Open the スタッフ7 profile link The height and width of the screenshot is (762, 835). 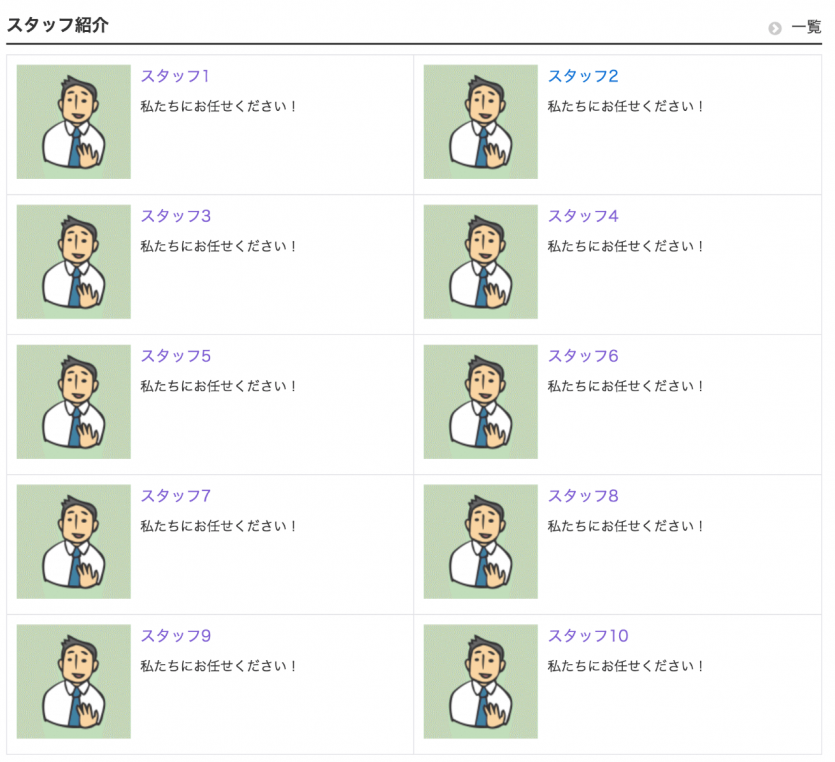point(176,496)
